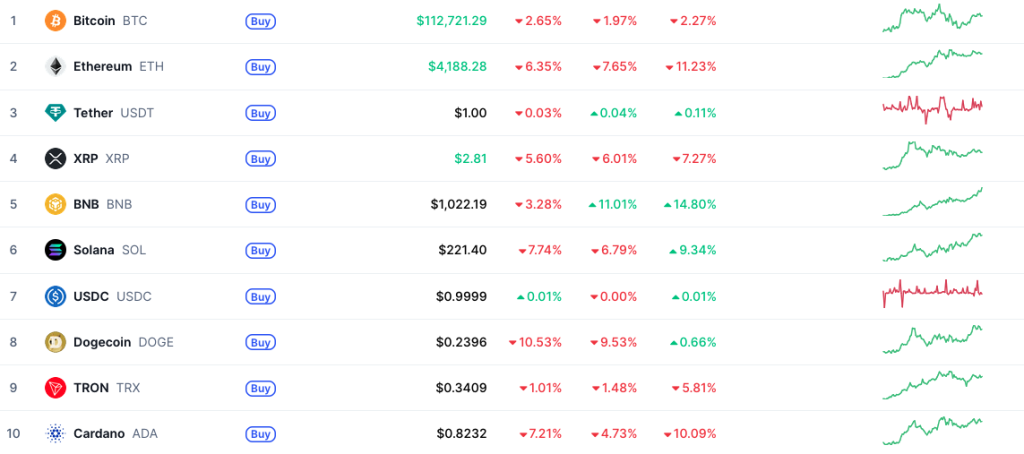View the Tether red sparkline chart
1024x454 pixels.
(932, 106)
